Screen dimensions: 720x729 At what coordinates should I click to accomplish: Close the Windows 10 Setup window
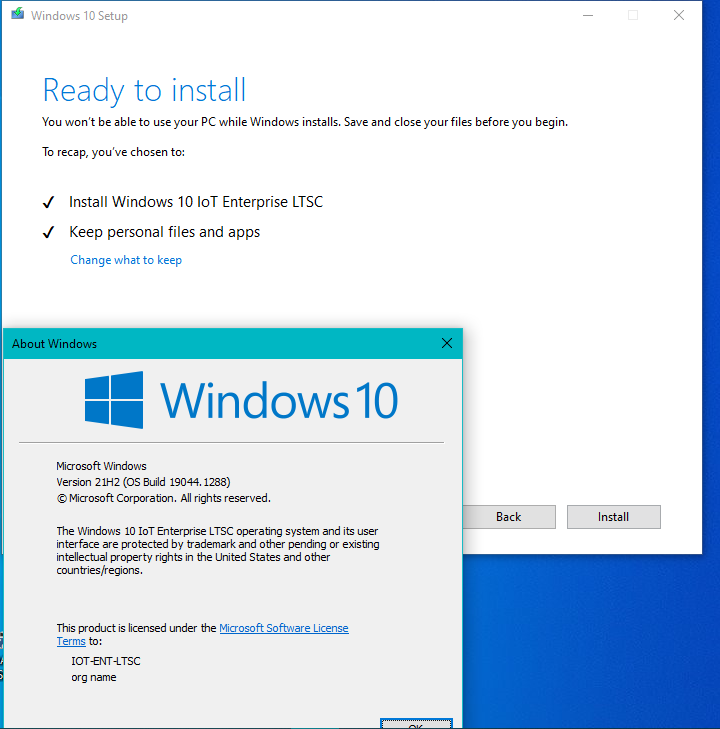coord(679,15)
